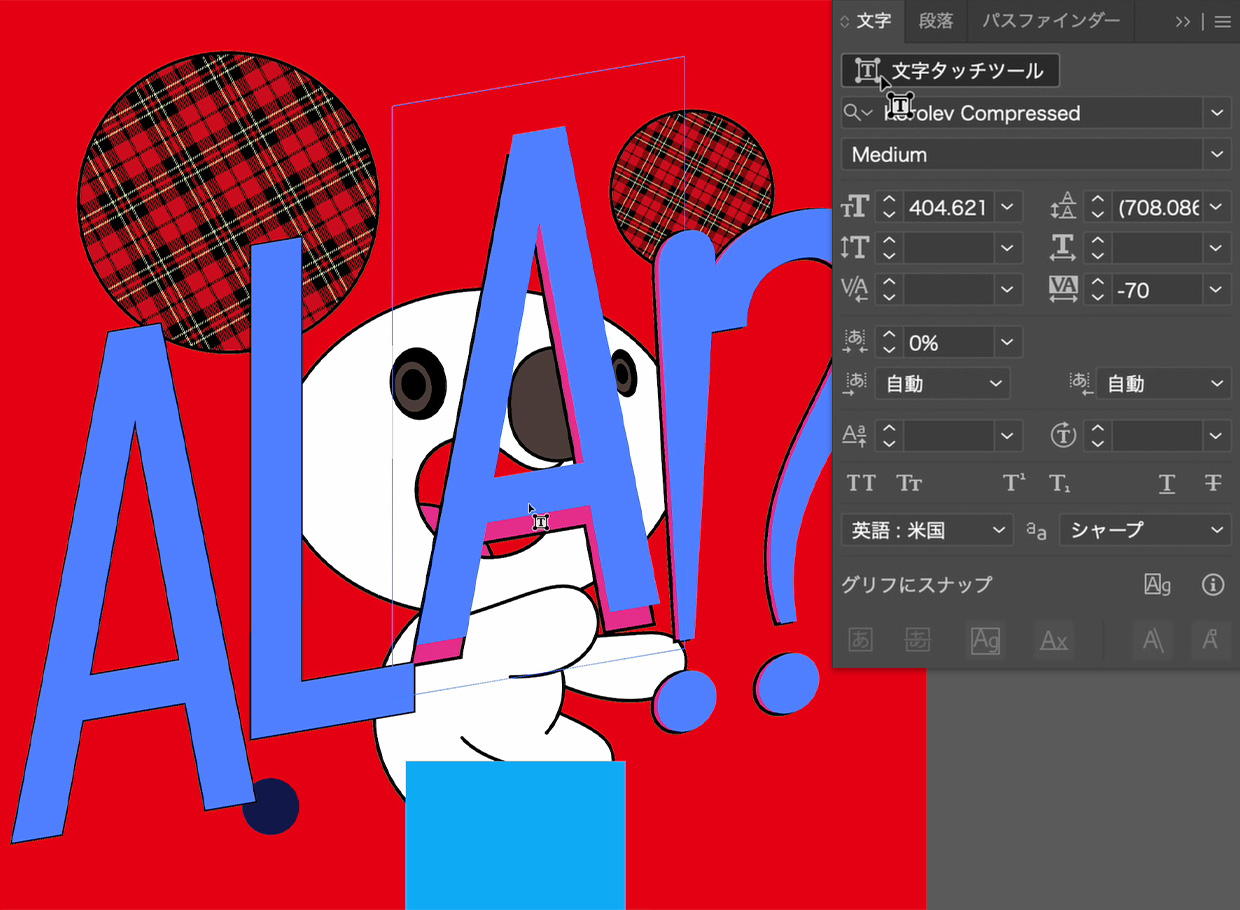Open the 英語：米国 language dropdown
Viewport: 1240px width, 910px height.
[x=928, y=530]
